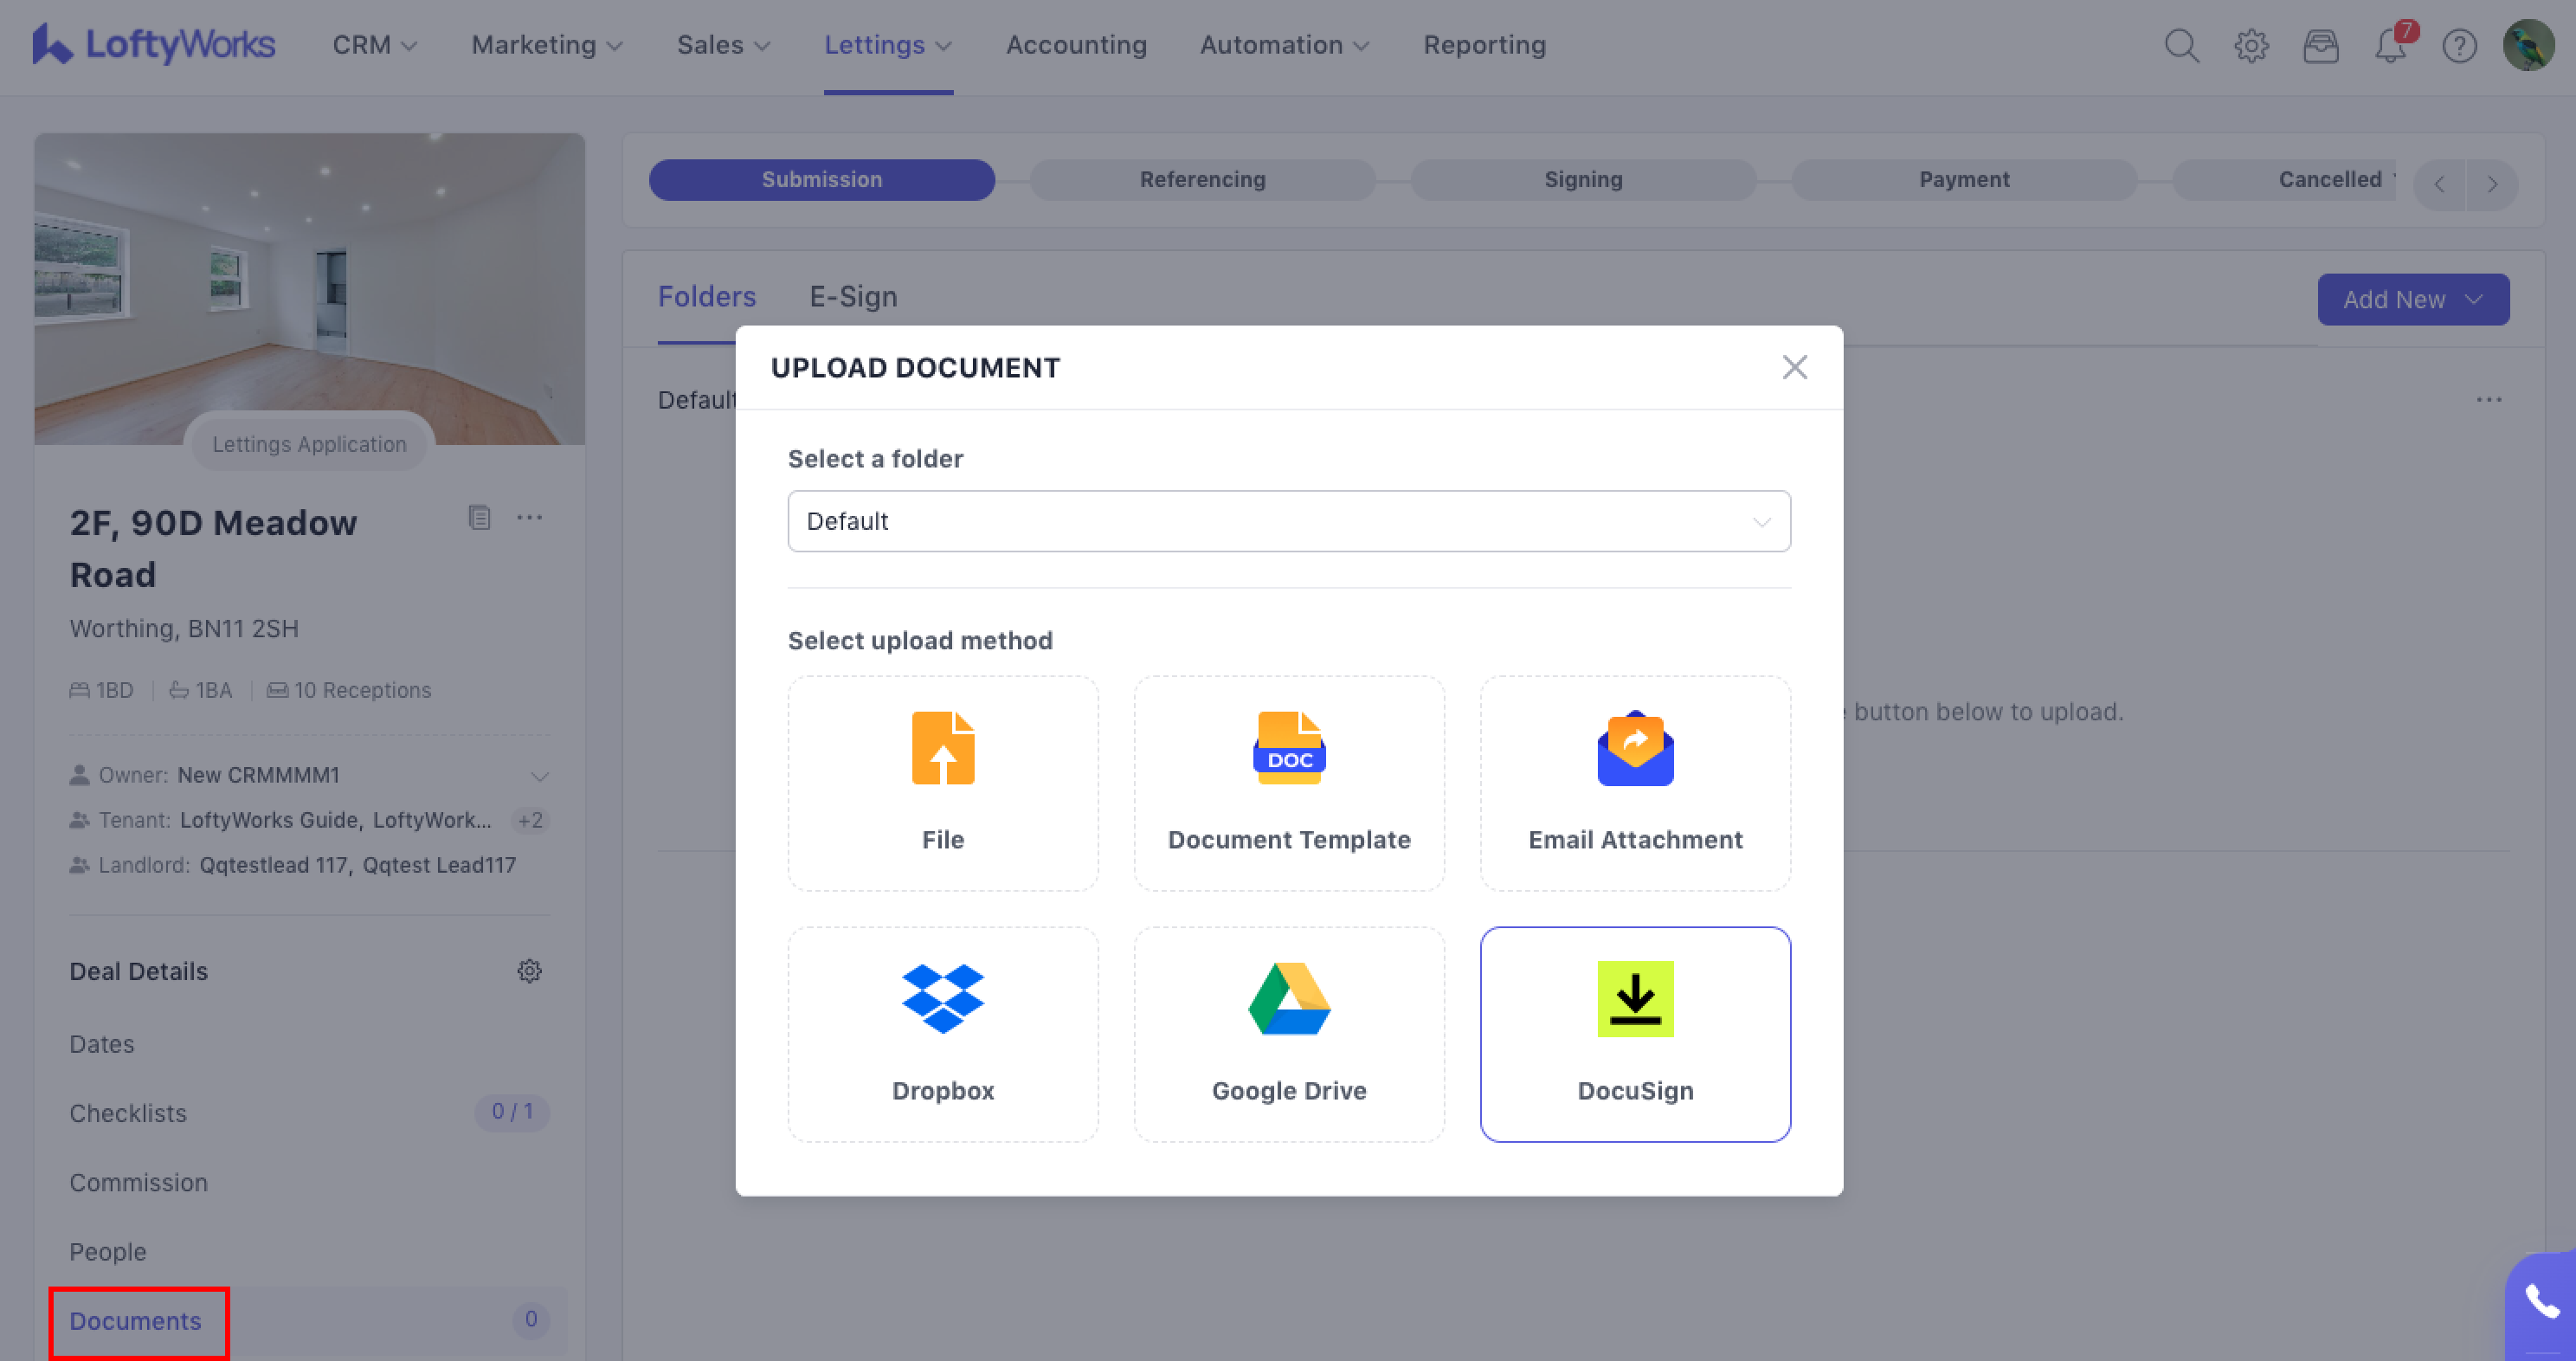Select the DocuSign upload method

pos(1634,1033)
